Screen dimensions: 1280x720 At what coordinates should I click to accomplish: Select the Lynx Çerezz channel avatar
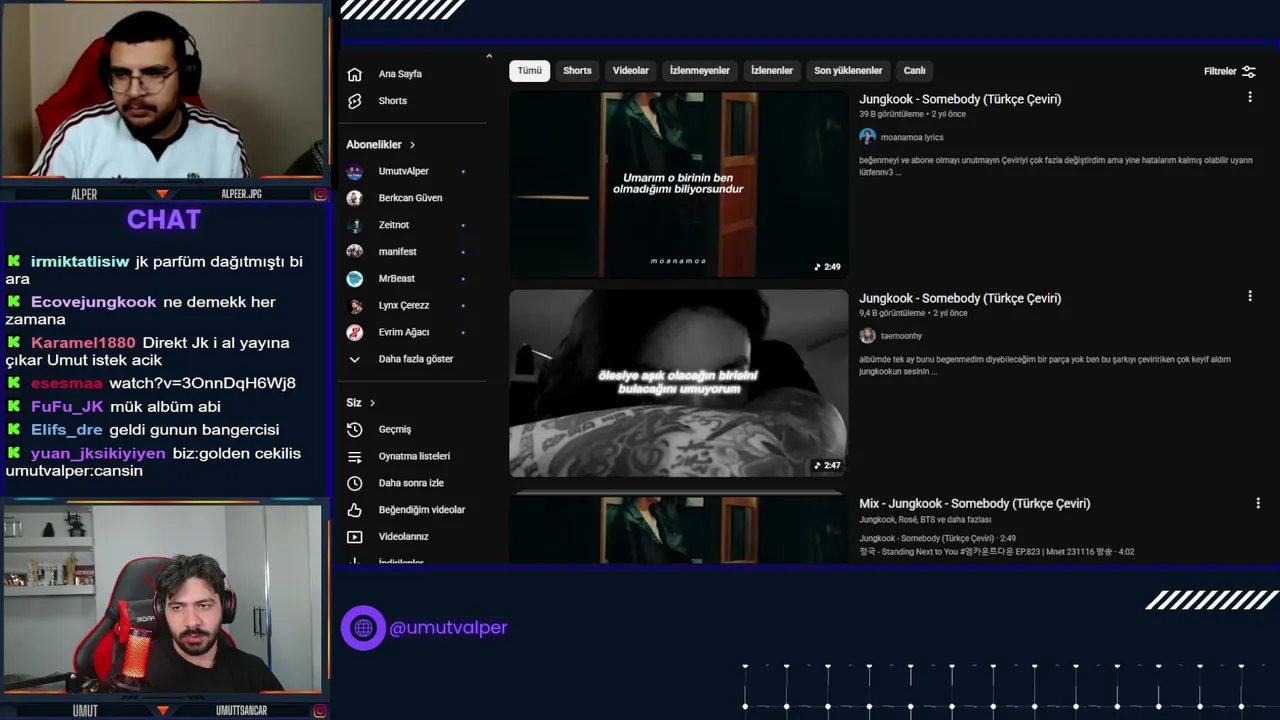[354, 305]
